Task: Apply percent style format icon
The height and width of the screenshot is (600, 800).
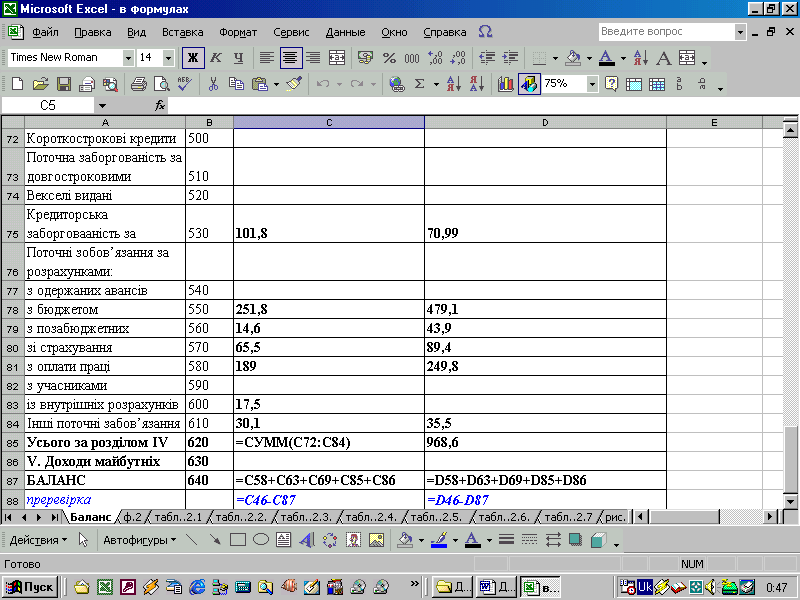Action: (387, 58)
